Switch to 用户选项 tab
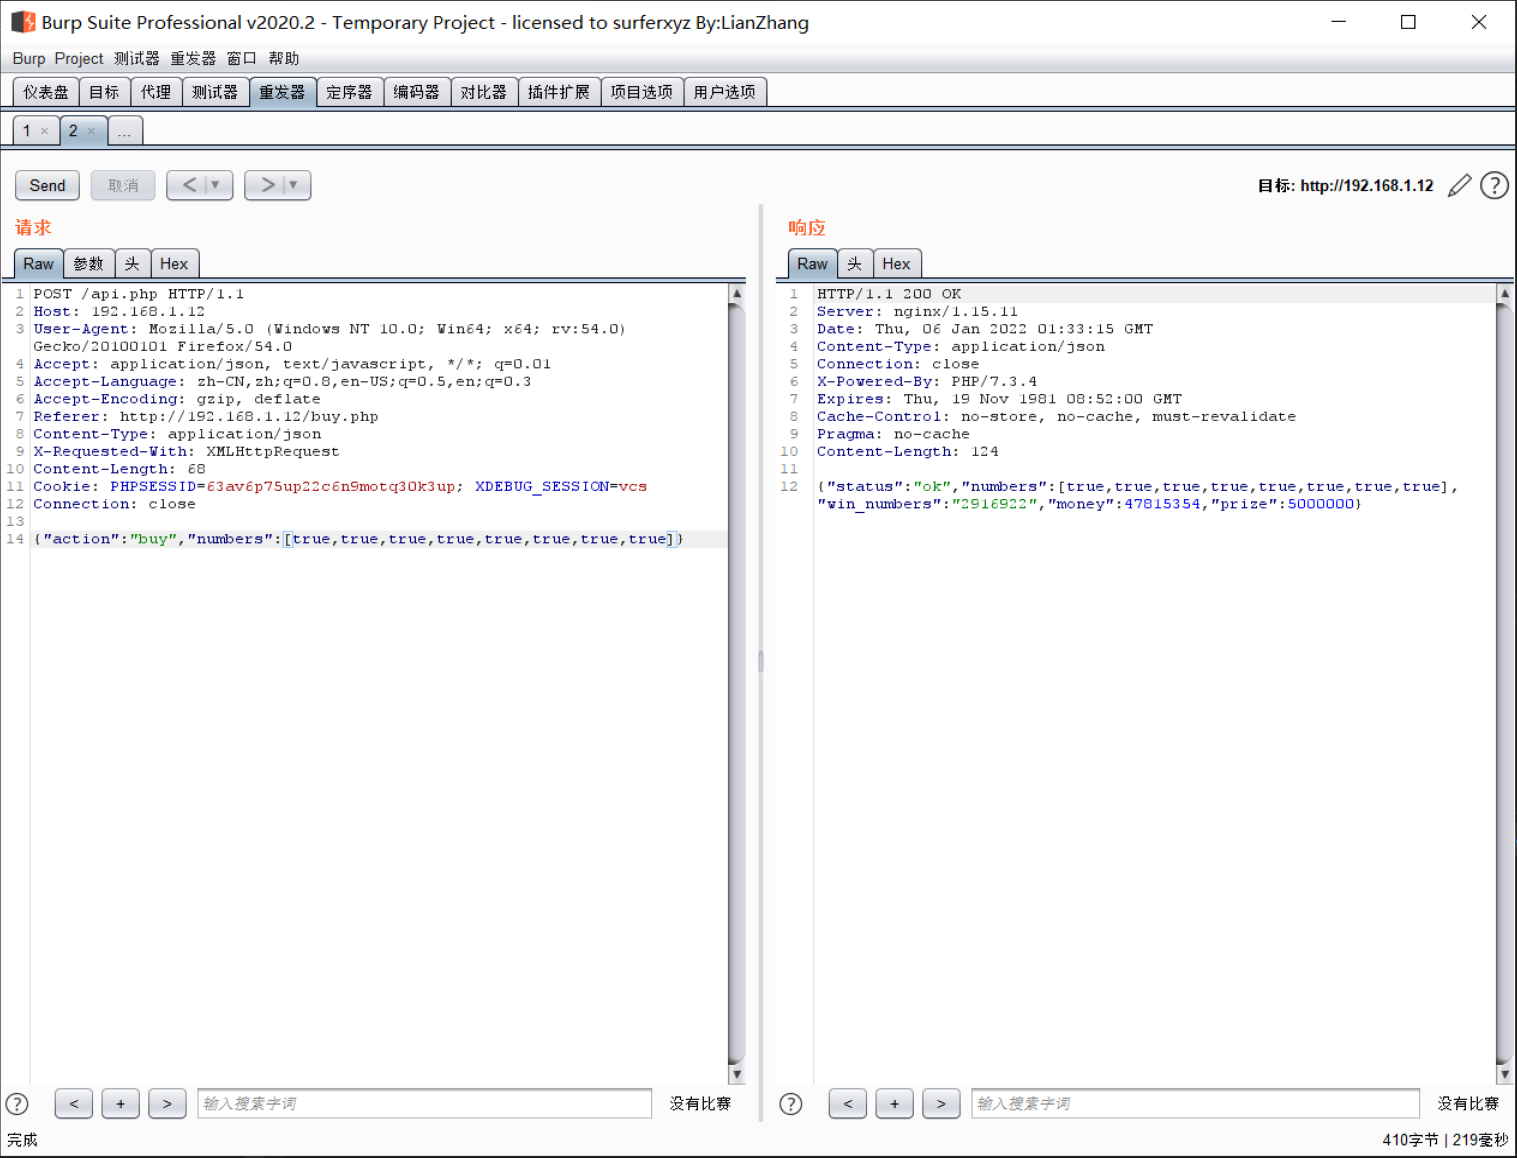This screenshot has width=1517, height=1158. (x=725, y=92)
